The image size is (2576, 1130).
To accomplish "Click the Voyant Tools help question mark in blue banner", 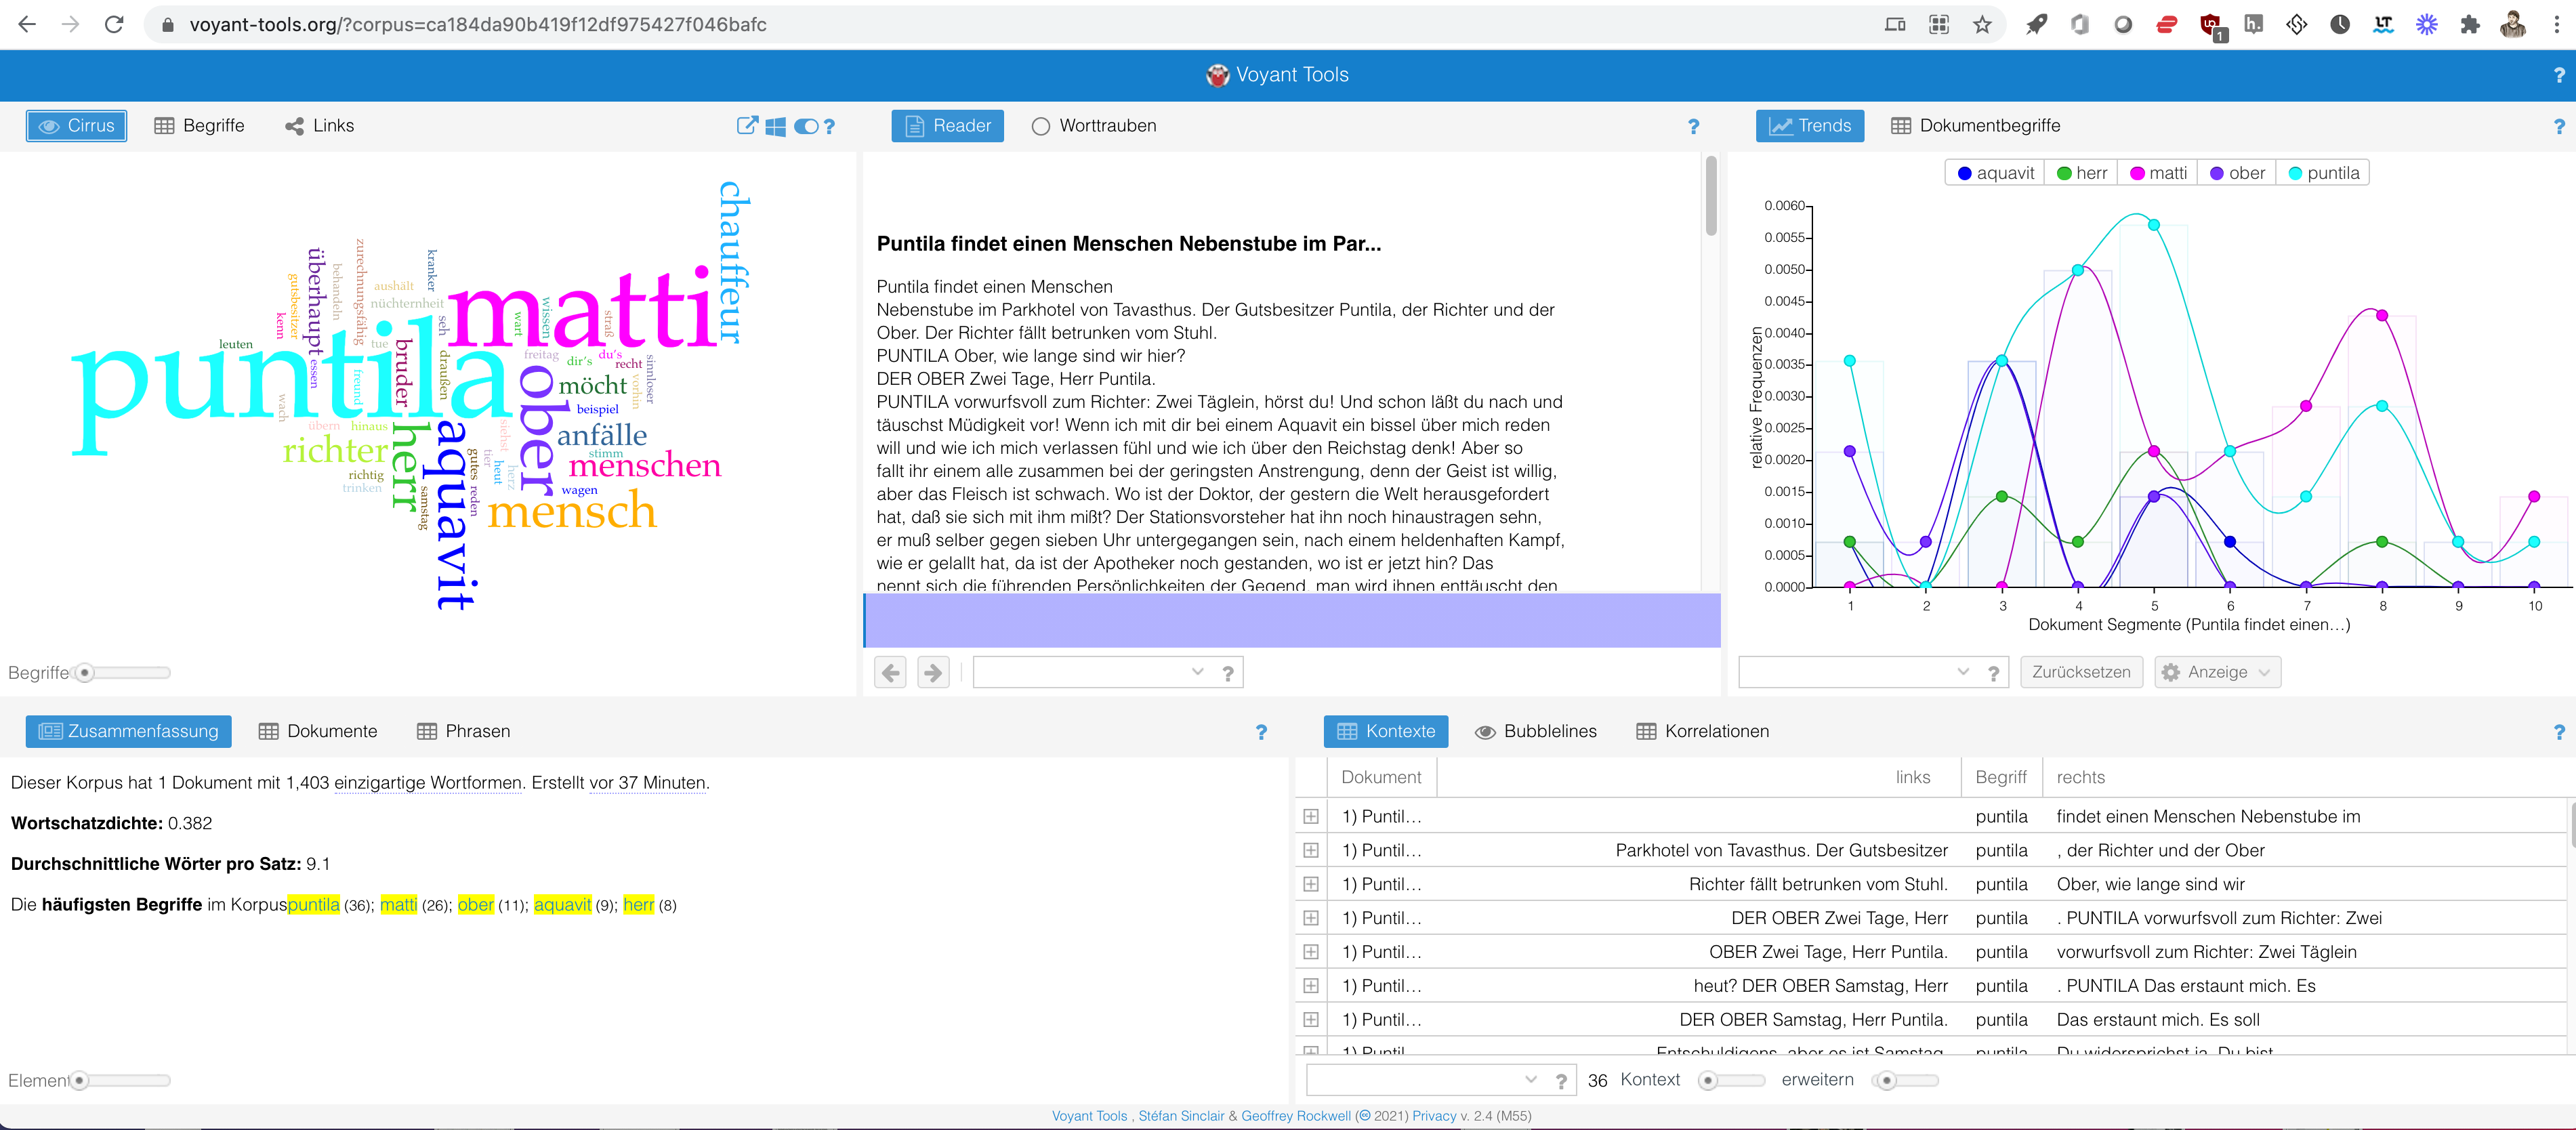I will click(2558, 75).
